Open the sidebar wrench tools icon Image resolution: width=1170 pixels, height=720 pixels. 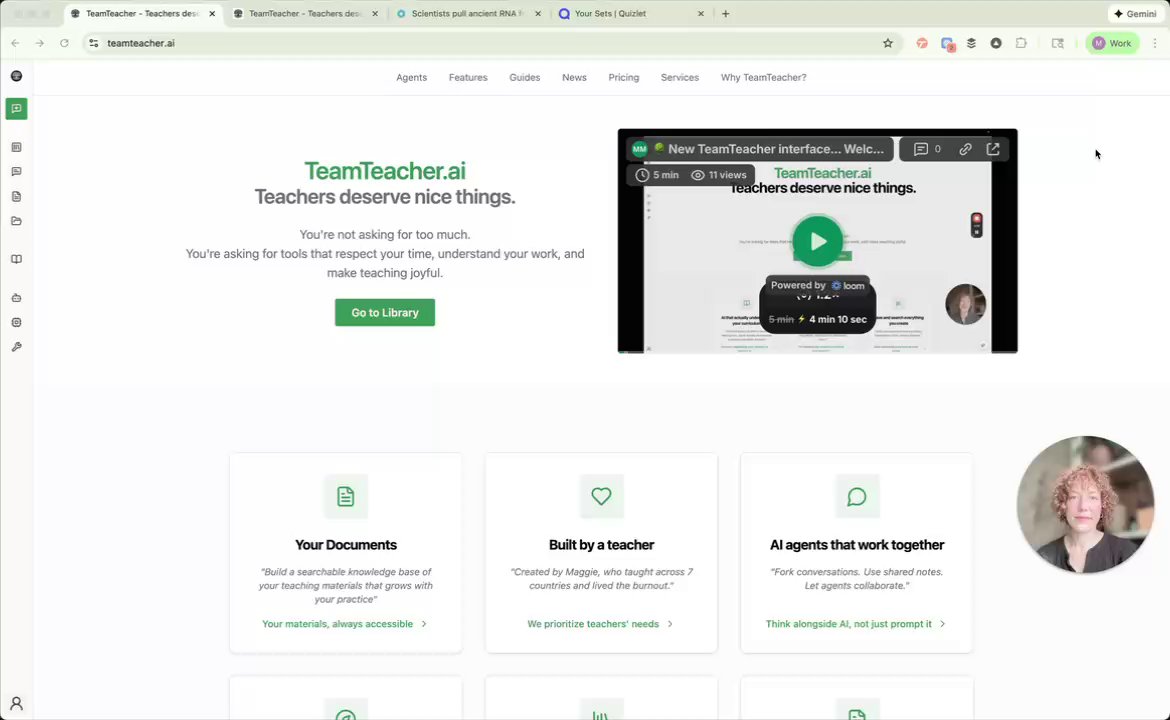click(16, 347)
